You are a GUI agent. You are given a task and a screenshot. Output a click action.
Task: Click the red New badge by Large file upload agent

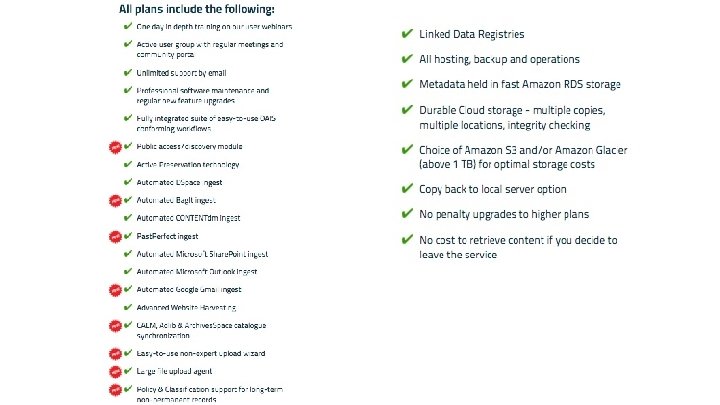click(x=114, y=371)
